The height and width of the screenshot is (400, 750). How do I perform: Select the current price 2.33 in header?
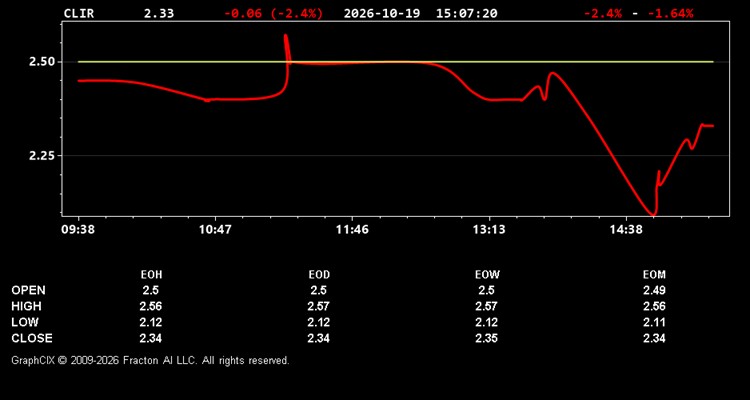(159, 13)
